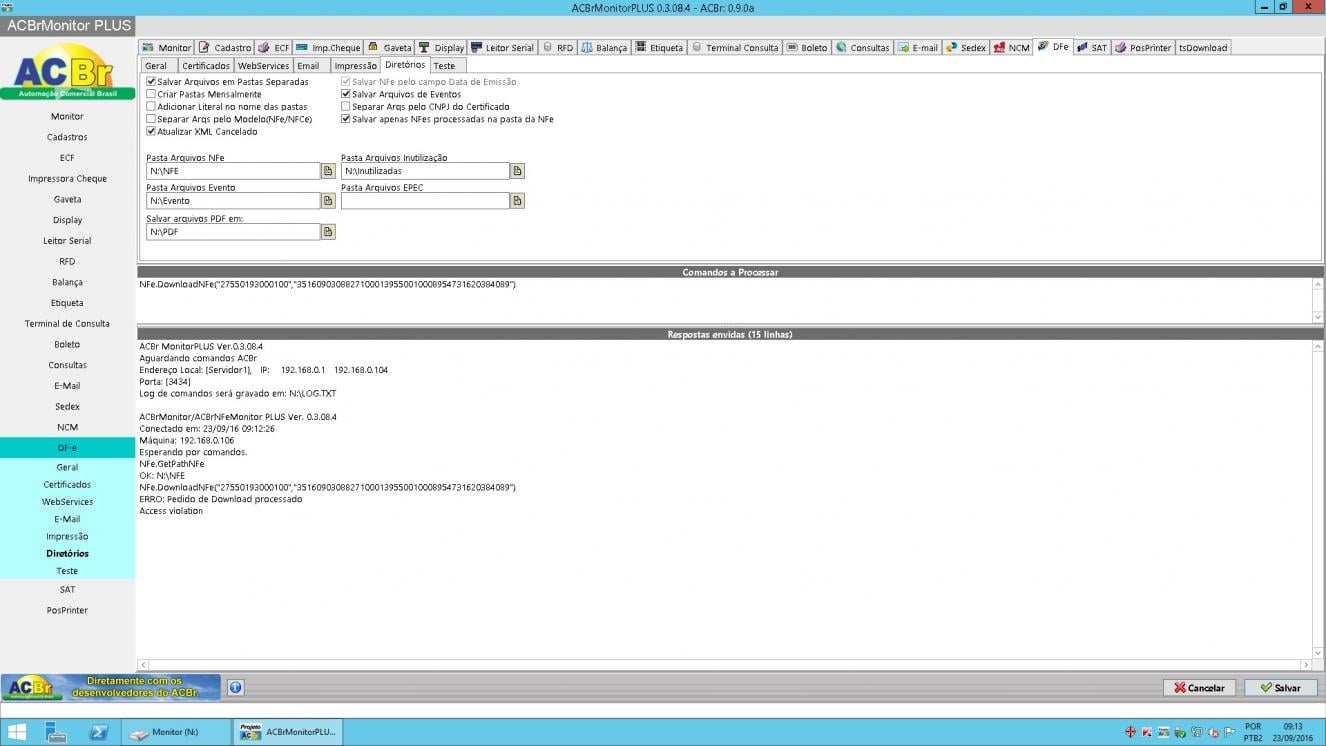Go to Sedex in the left sidebar
This screenshot has width=1326, height=746.
tap(67, 407)
